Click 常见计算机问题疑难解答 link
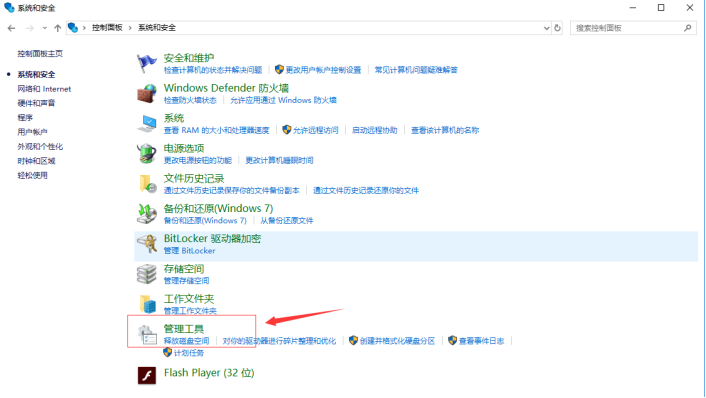 click(416, 70)
